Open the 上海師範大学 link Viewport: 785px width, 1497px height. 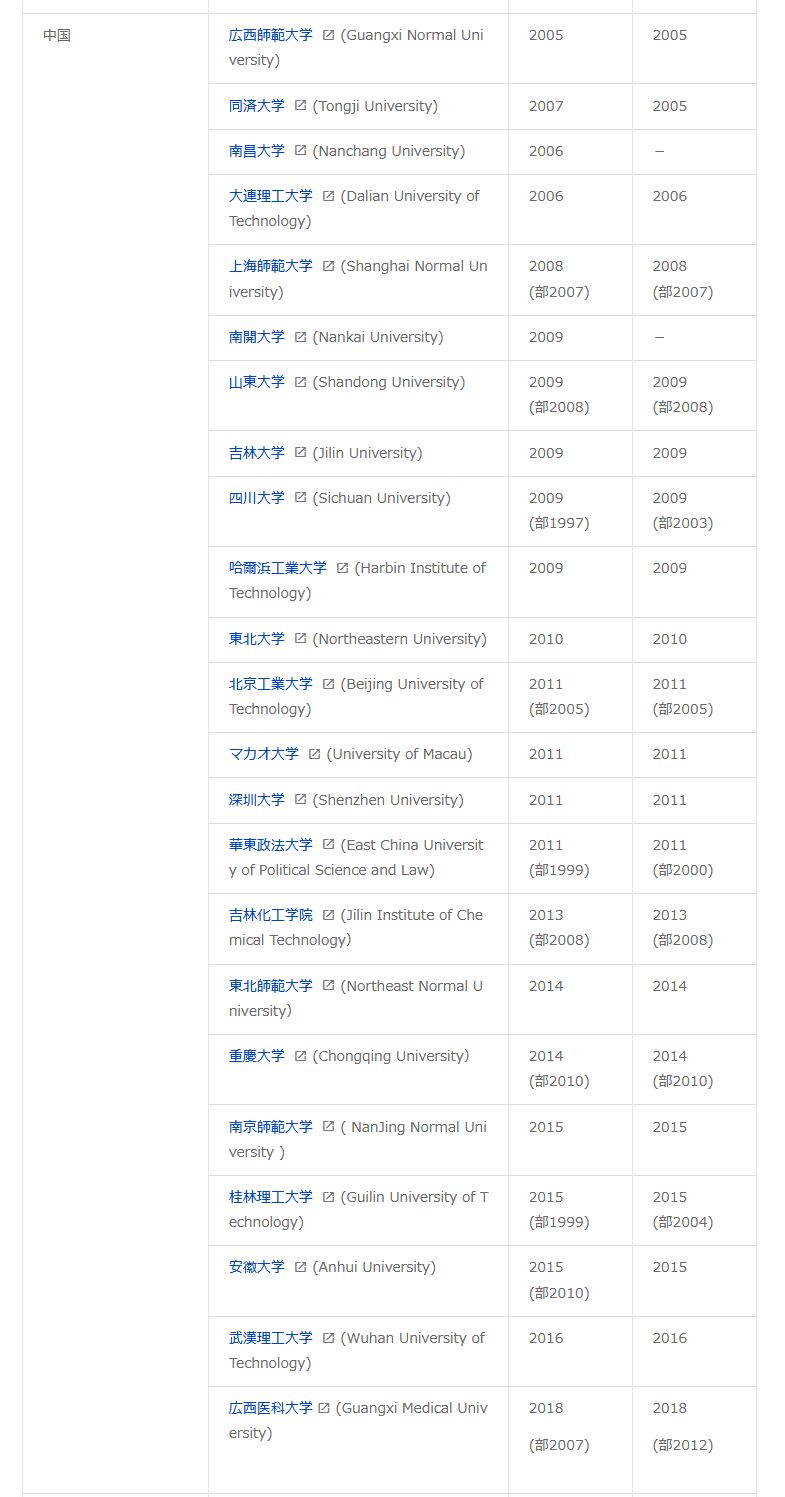(x=270, y=266)
